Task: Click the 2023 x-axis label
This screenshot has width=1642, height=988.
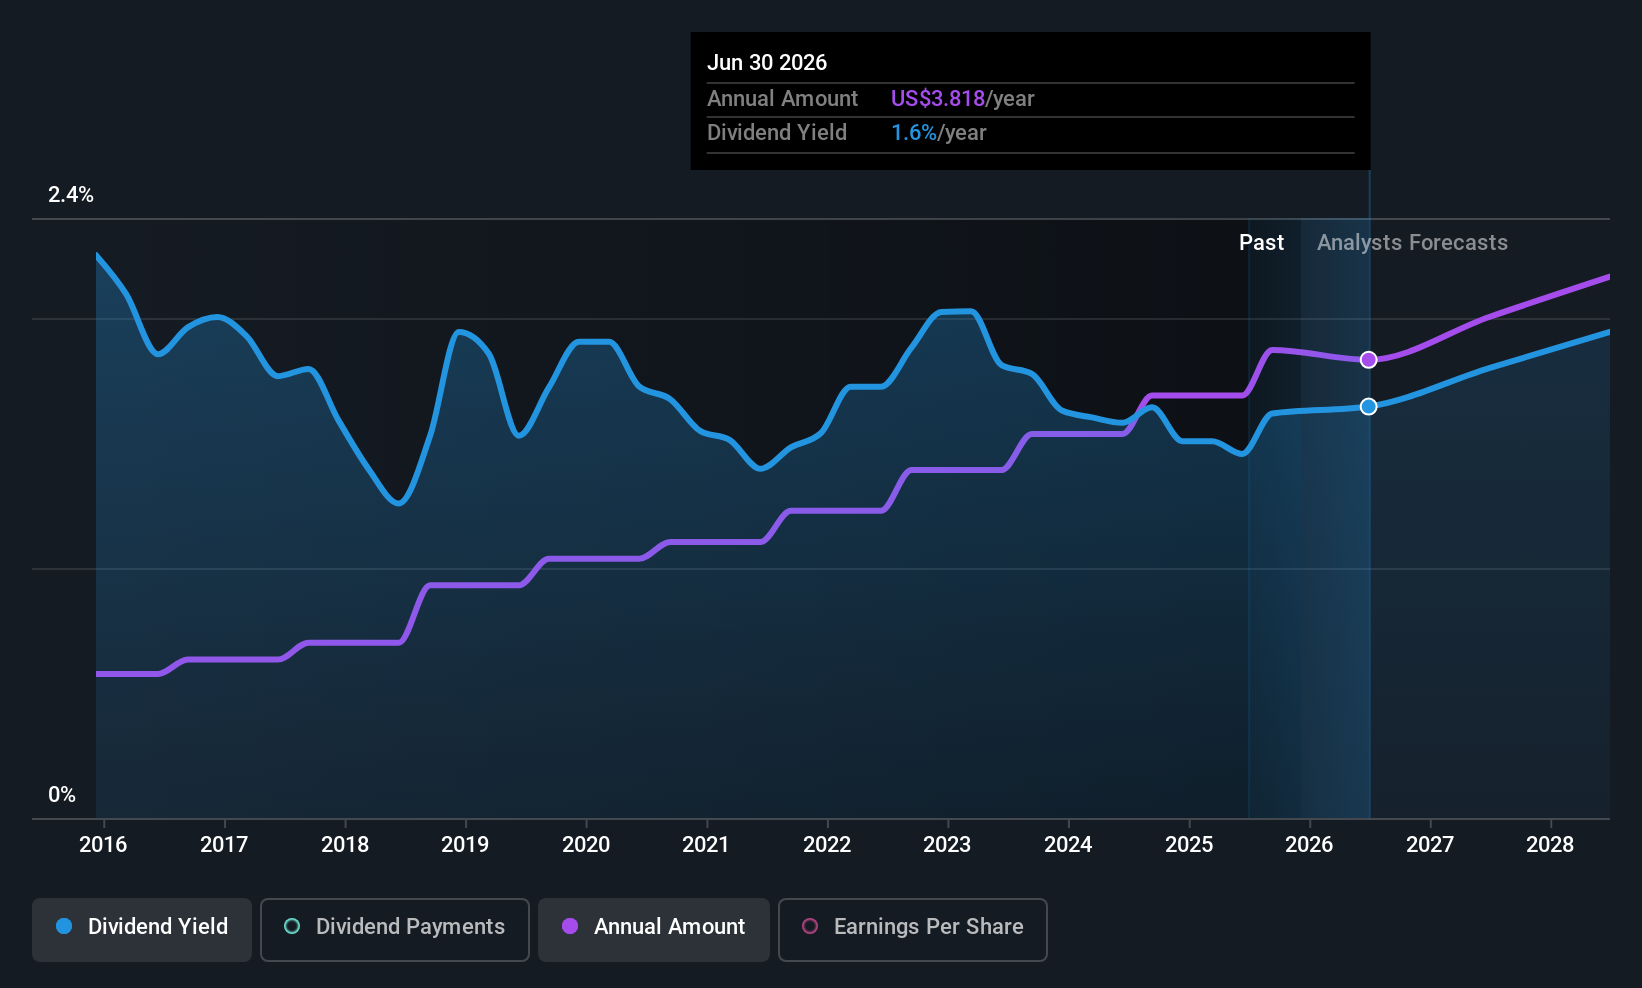Action: click(x=947, y=845)
